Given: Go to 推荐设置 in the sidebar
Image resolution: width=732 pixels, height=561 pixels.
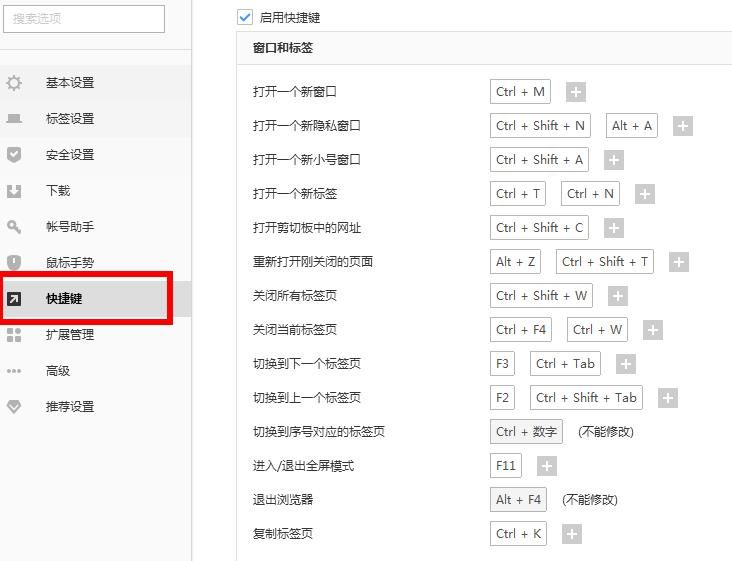Looking at the screenshot, I should point(70,407).
